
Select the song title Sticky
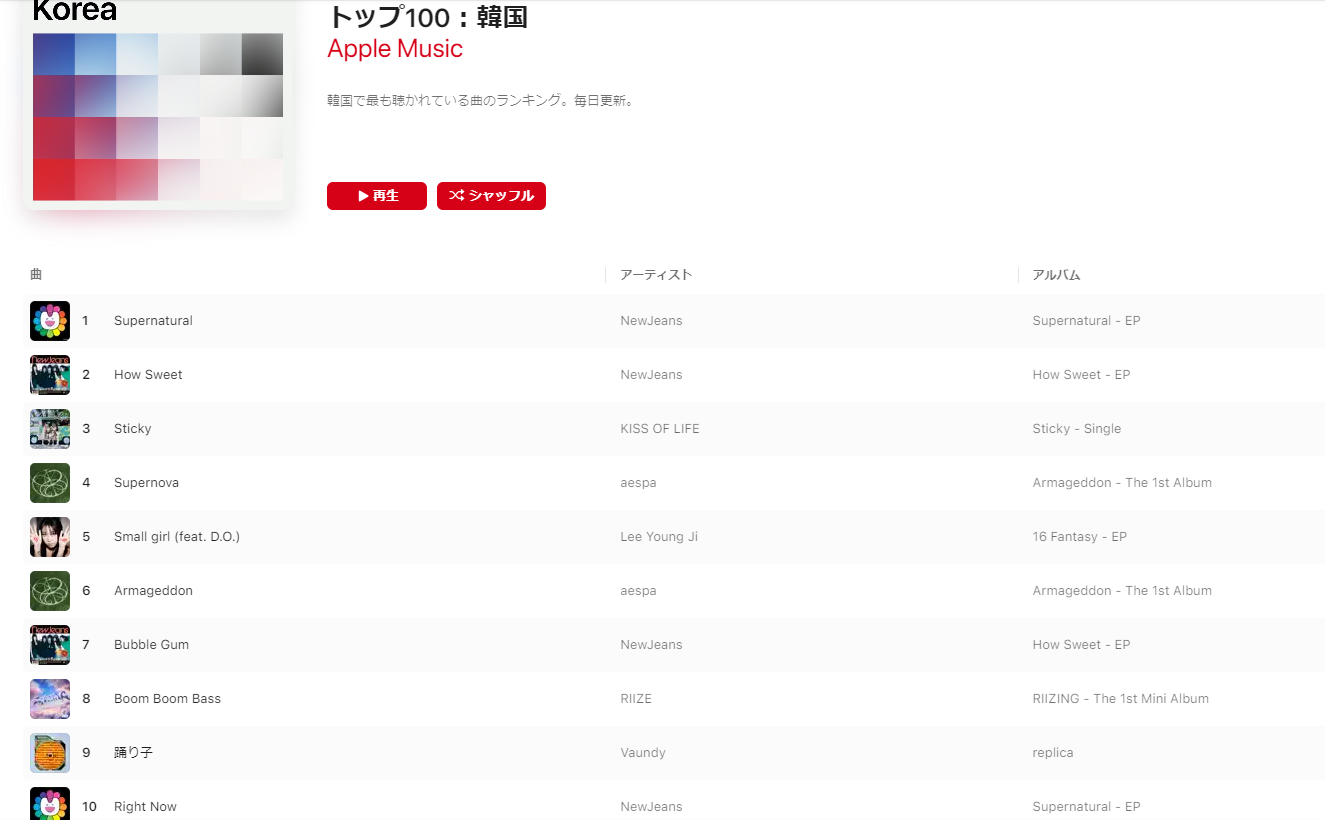[x=132, y=429]
